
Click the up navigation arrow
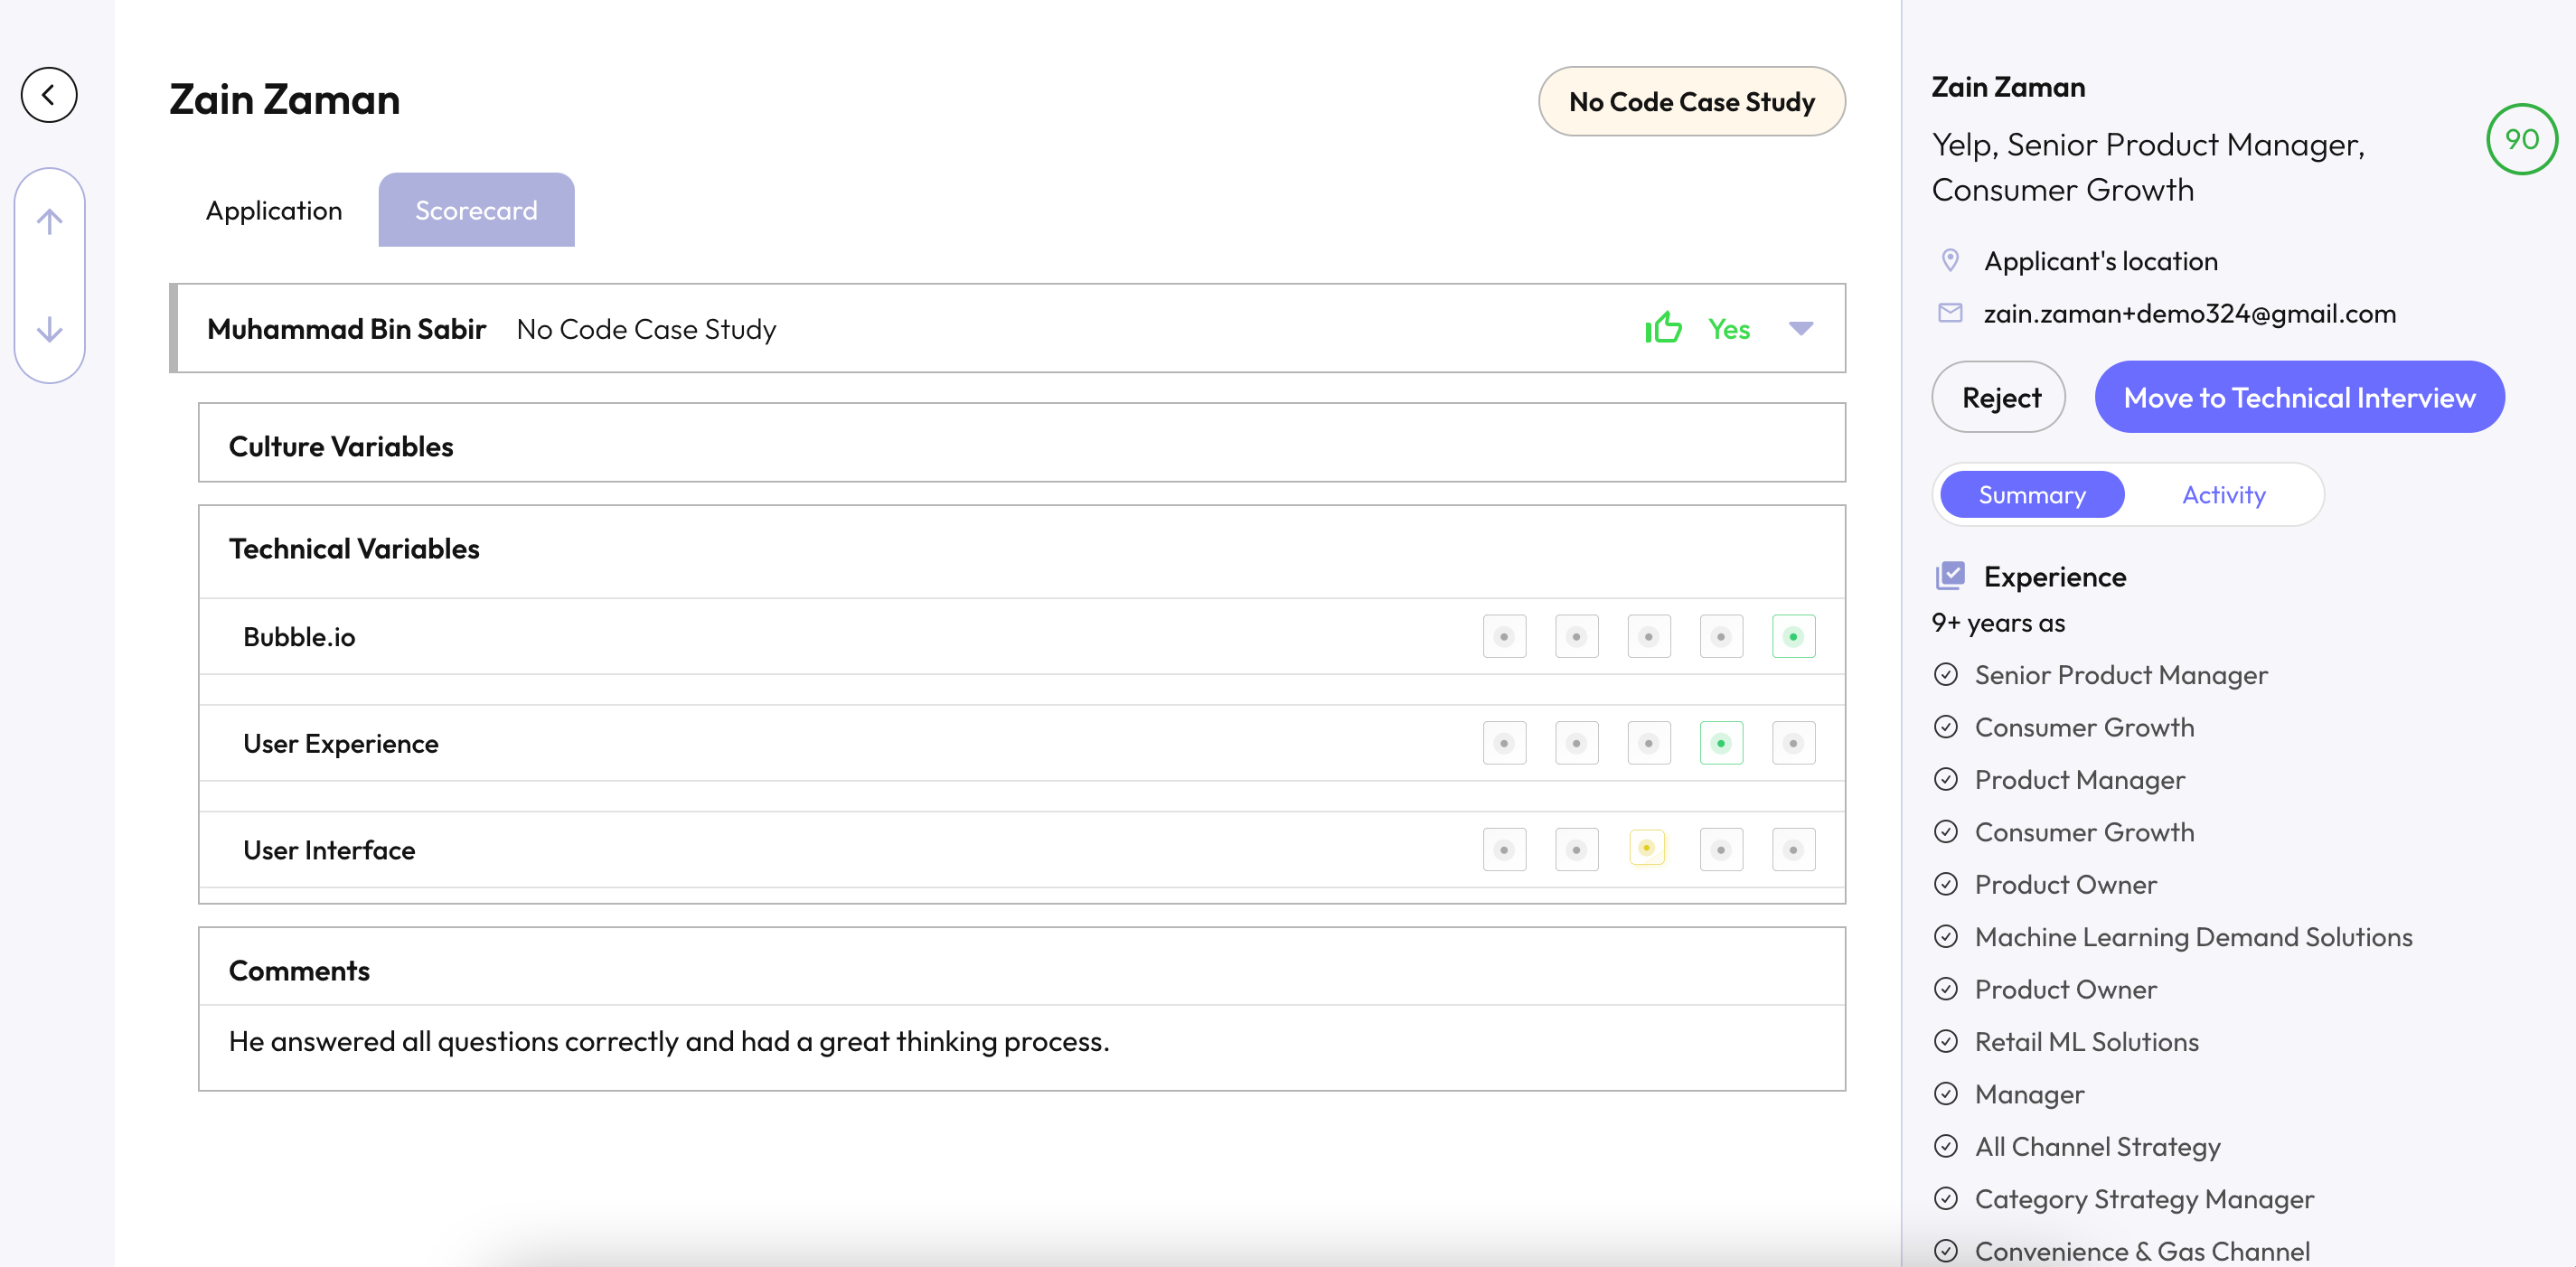[x=49, y=220]
